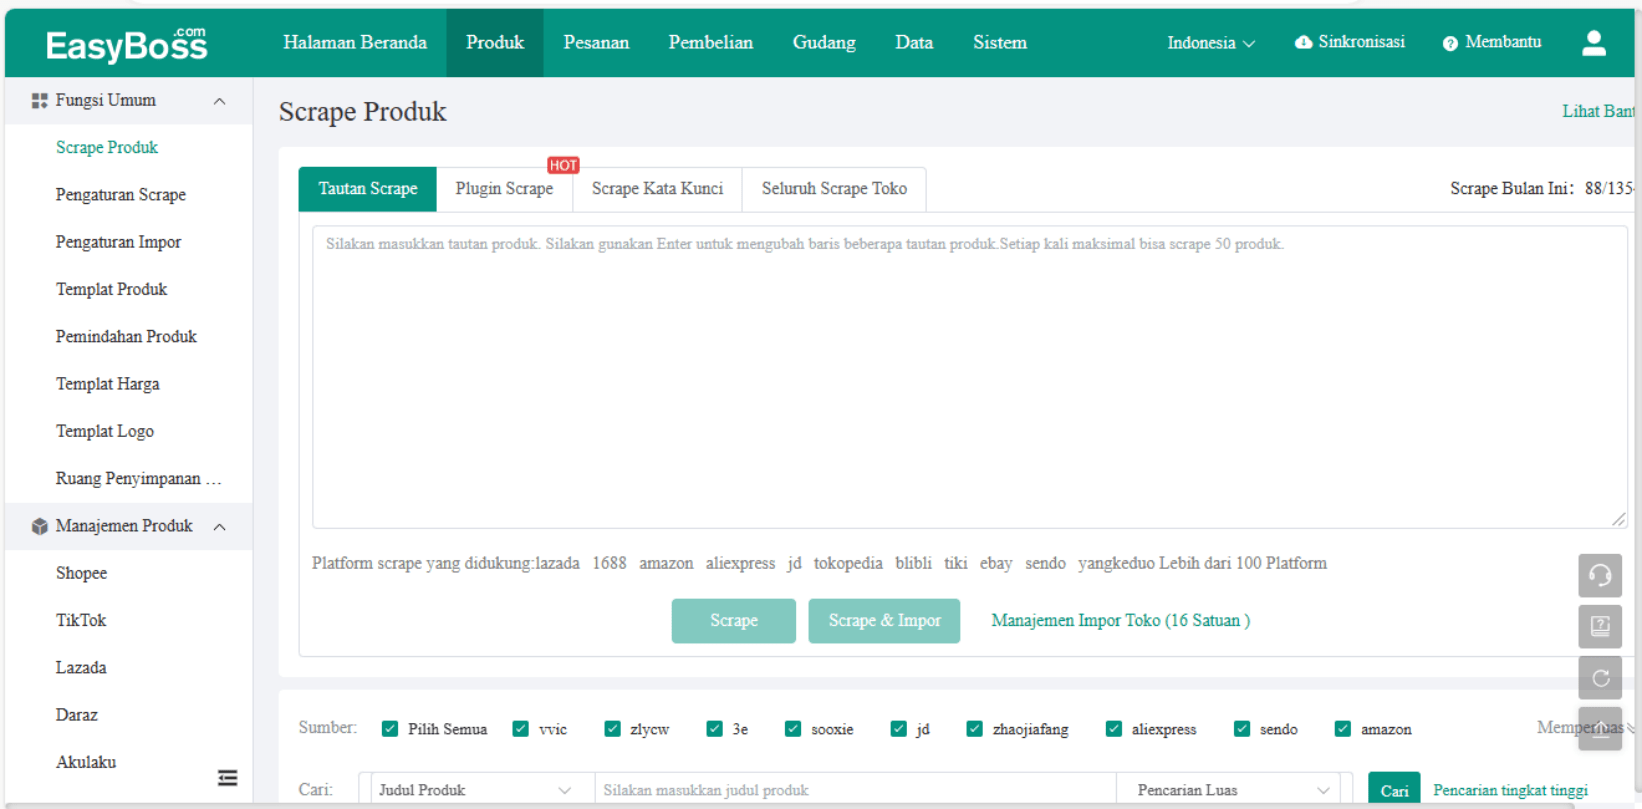1642x809 pixels.
Task: Open Halaman Beranda menu
Action: (x=355, y=43)
